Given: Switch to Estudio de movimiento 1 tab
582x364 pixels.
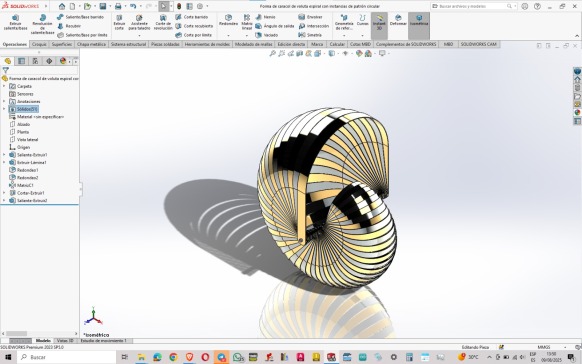Looking at the screenshot, I should point(103,340).
